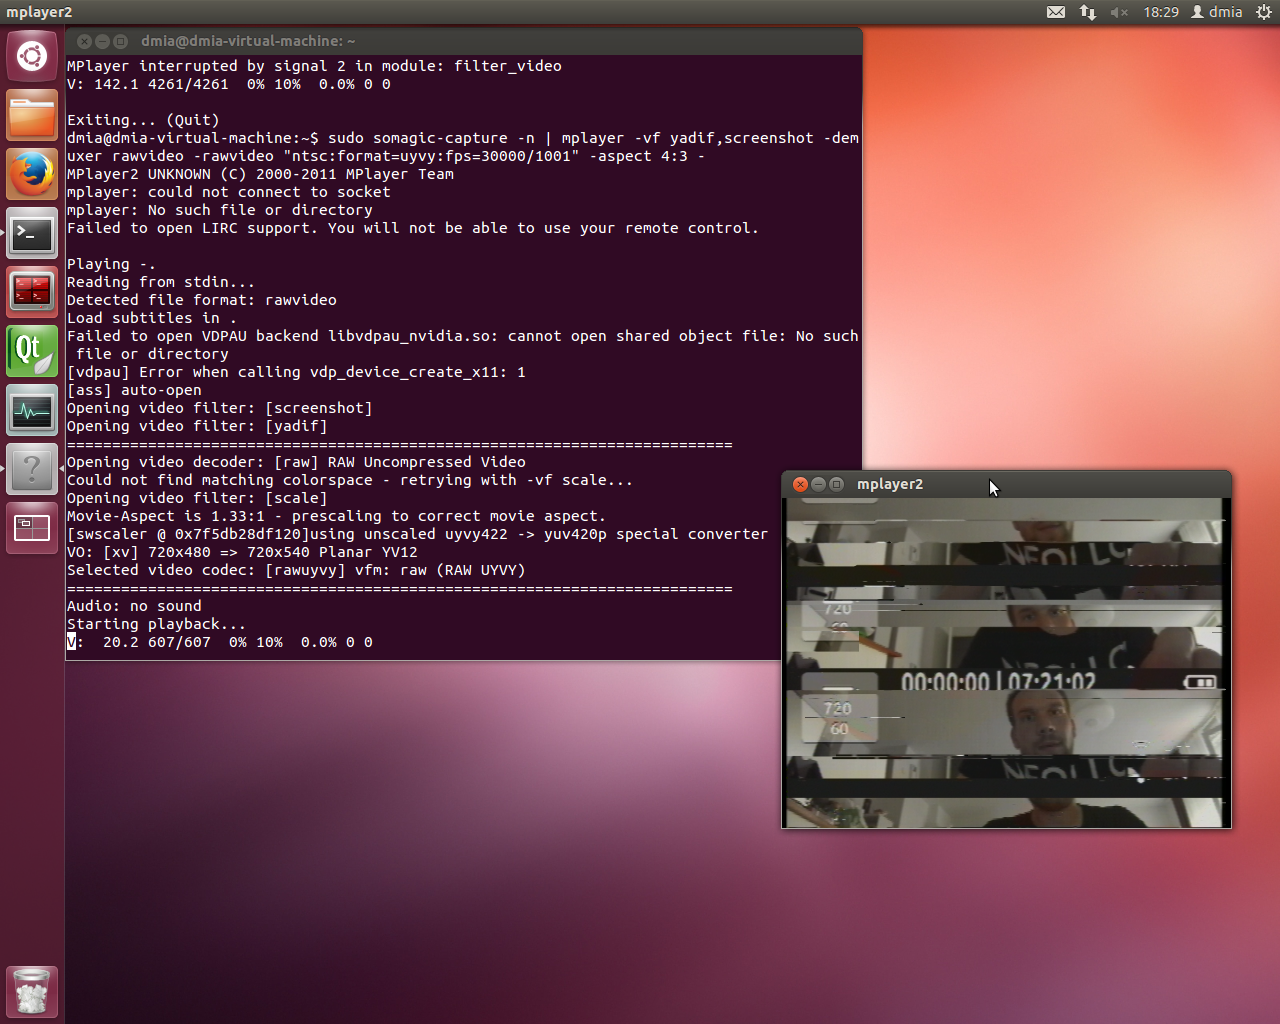Open the messaging envelope indicator

click(1056, 12)
